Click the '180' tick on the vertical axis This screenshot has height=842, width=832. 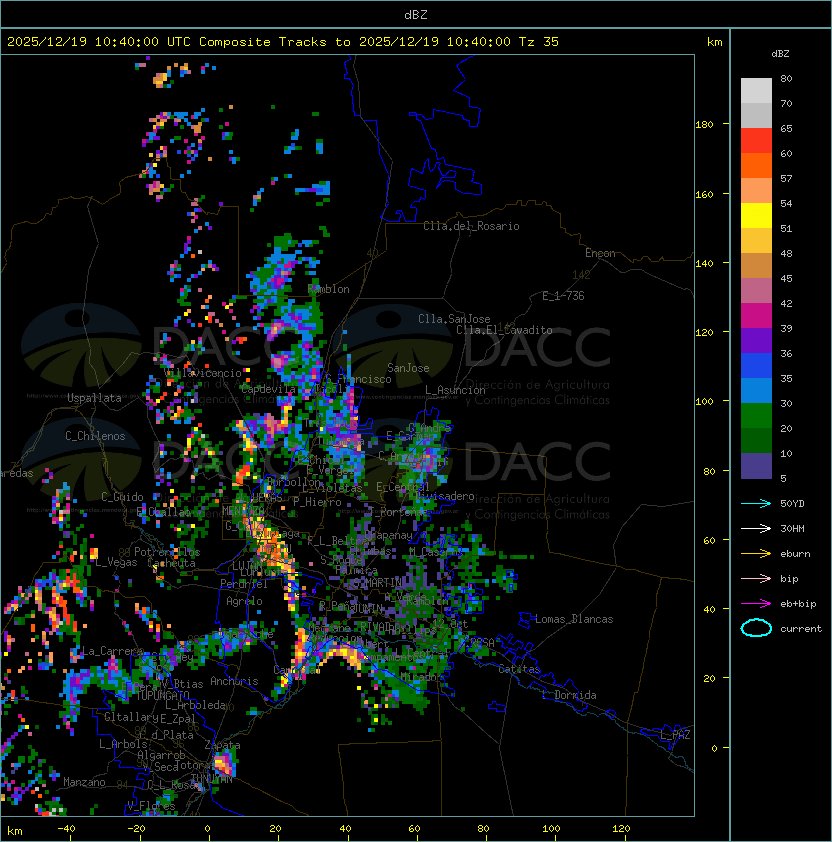[704, 125]
